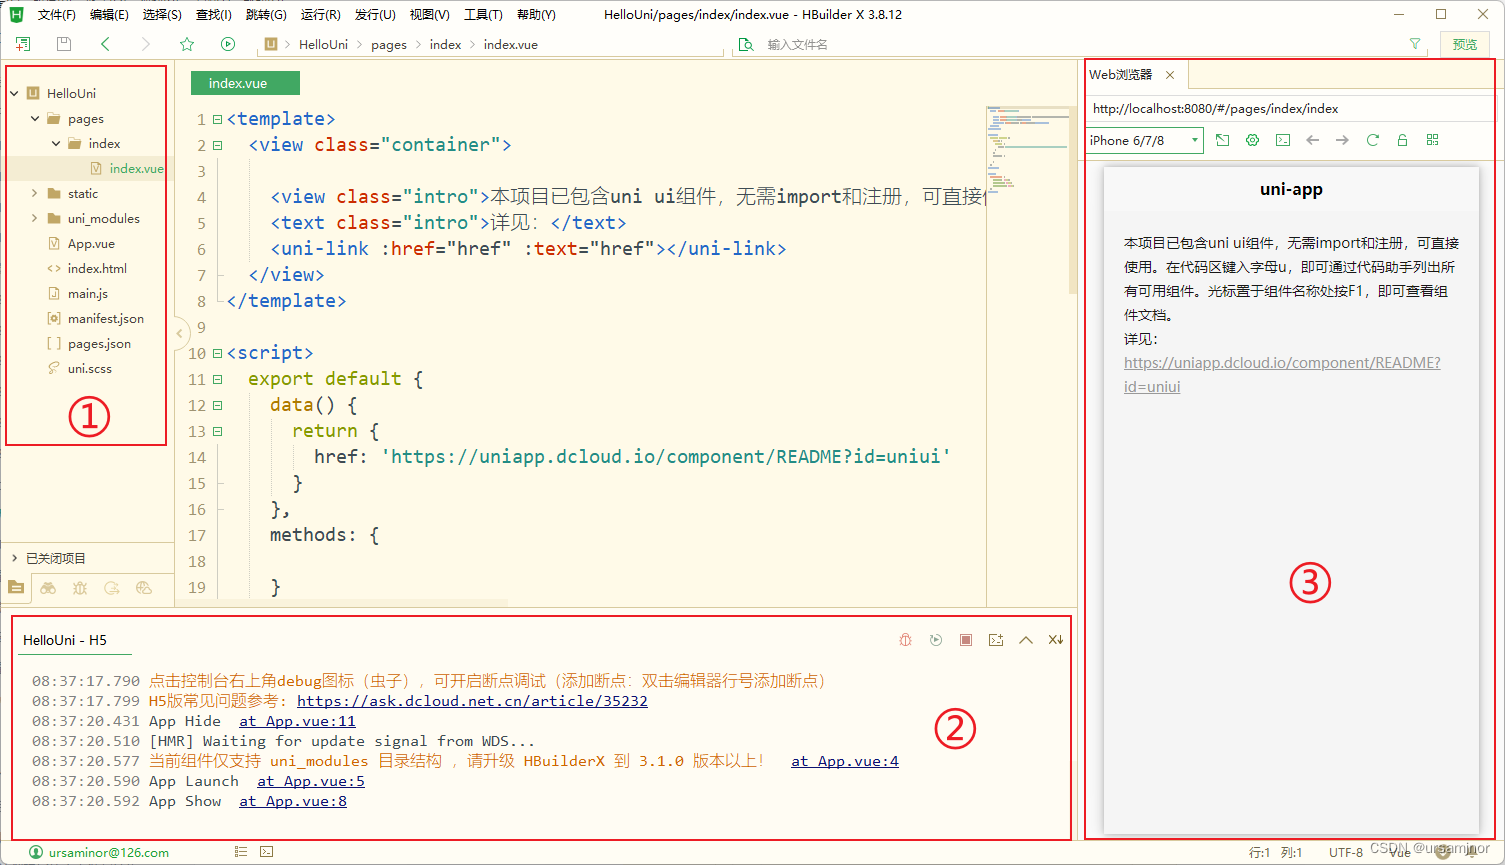Click the console debug bug icon
The image size is (1505, 865).
905,640
